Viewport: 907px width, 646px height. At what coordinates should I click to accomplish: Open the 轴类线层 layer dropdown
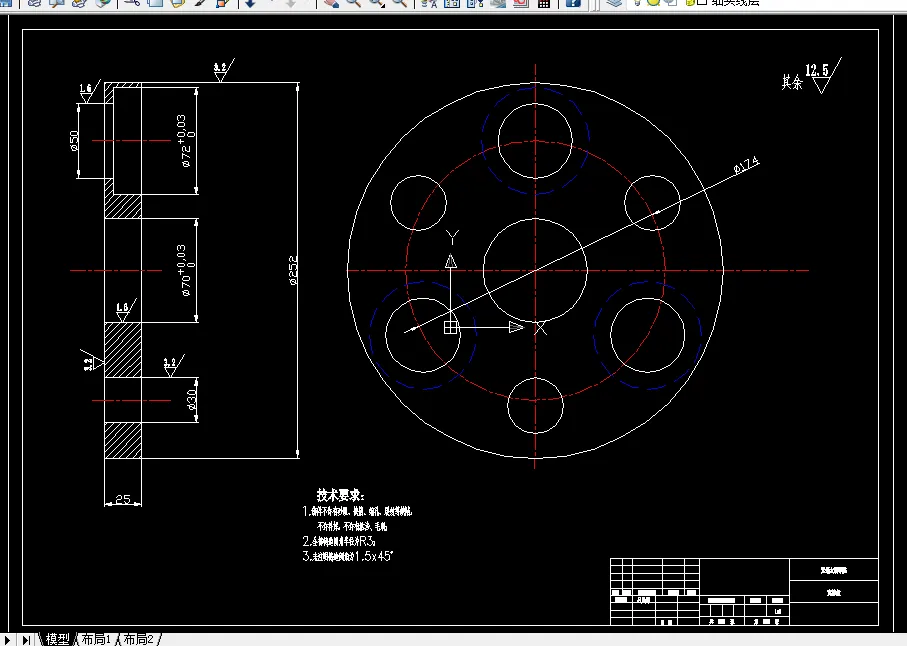tap(735, 3)
